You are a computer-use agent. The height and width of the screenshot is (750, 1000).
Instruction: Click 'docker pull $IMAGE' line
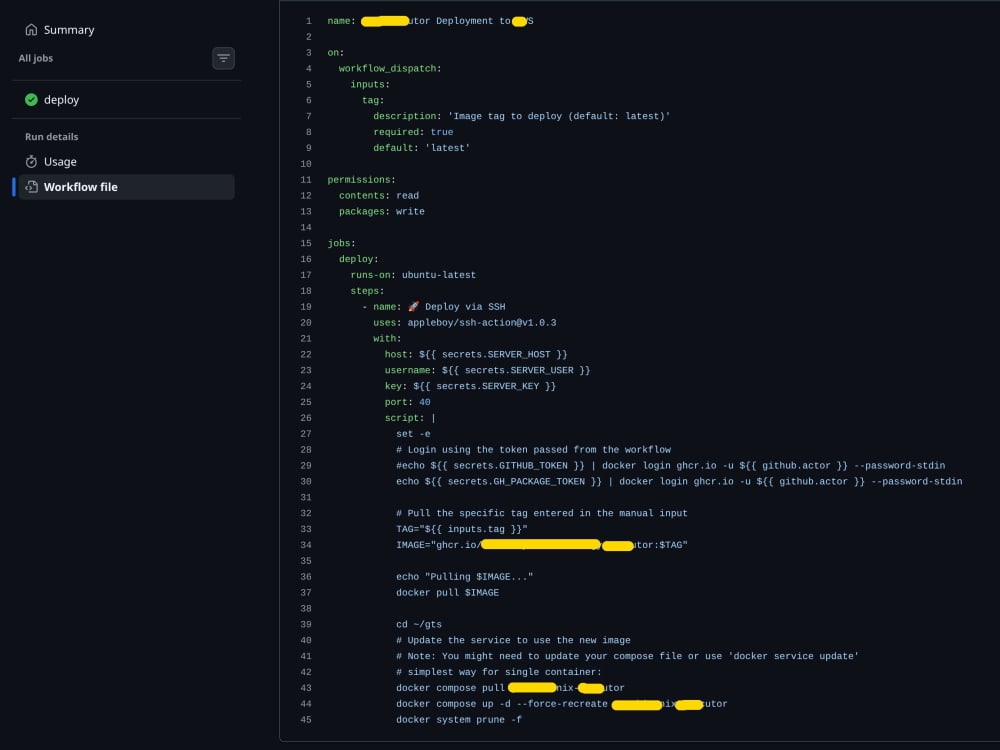point(448,593)
